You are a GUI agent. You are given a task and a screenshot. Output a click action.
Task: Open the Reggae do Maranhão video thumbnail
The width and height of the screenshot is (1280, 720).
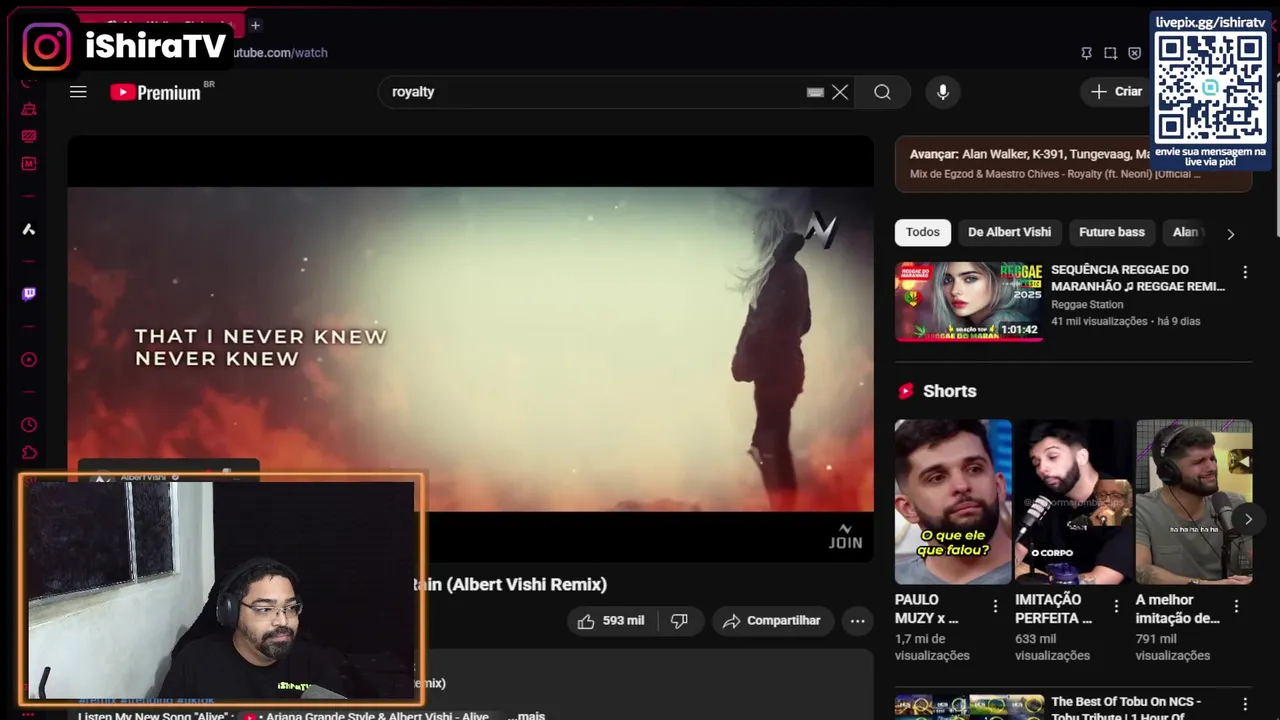[968, 302]
